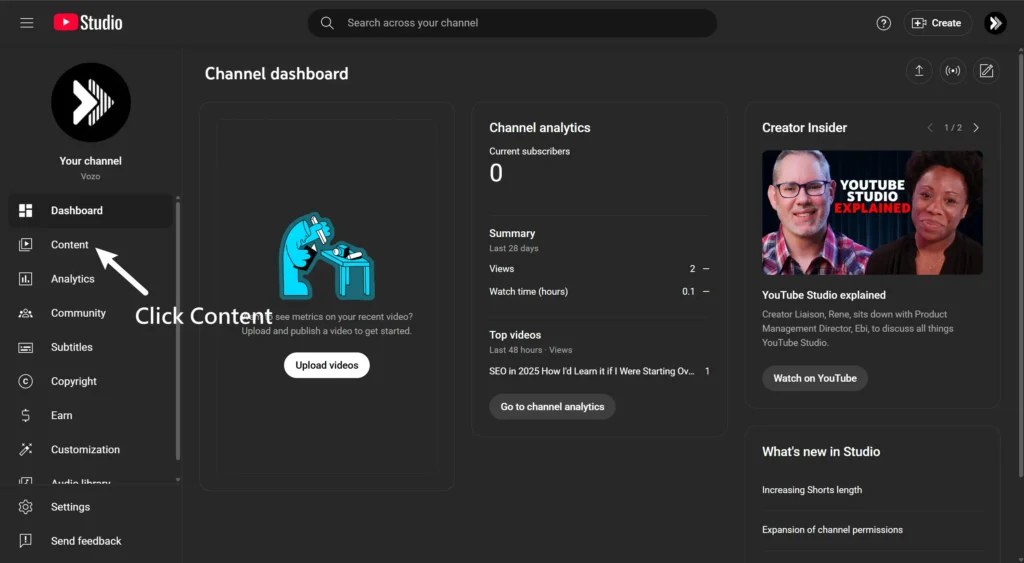Click the search magnifier icon
The image size is (1024, 563).
coord(327,23)
